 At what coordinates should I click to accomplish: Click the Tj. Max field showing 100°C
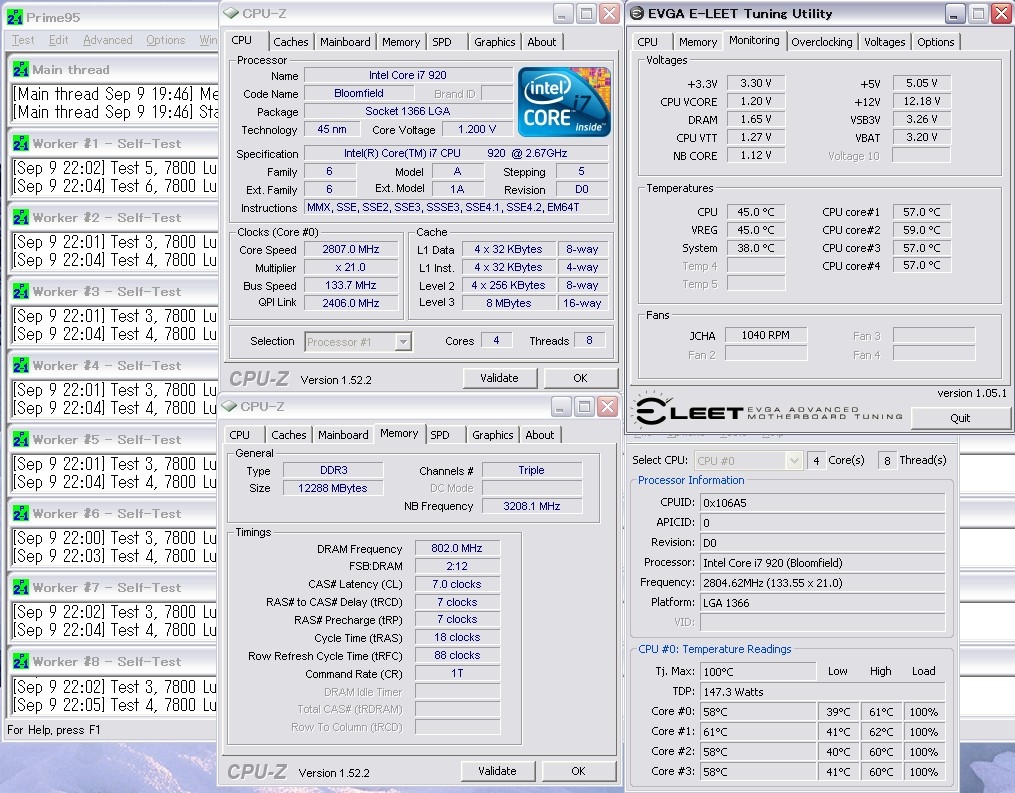click(757, 672)
